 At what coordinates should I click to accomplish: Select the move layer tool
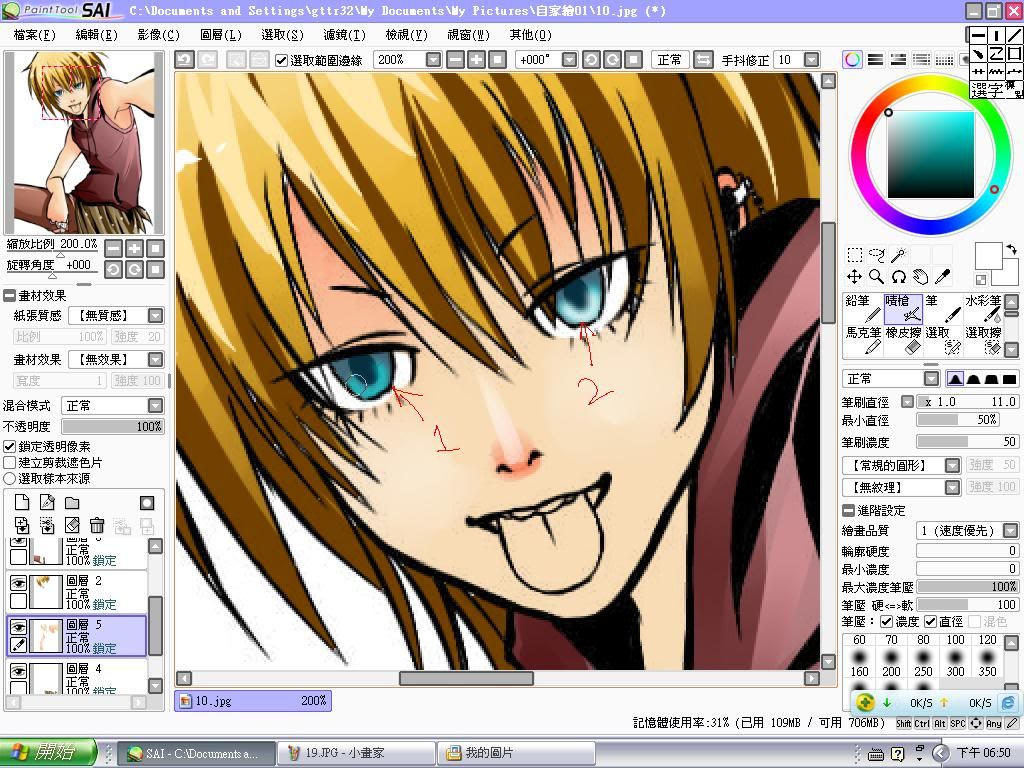854,277
